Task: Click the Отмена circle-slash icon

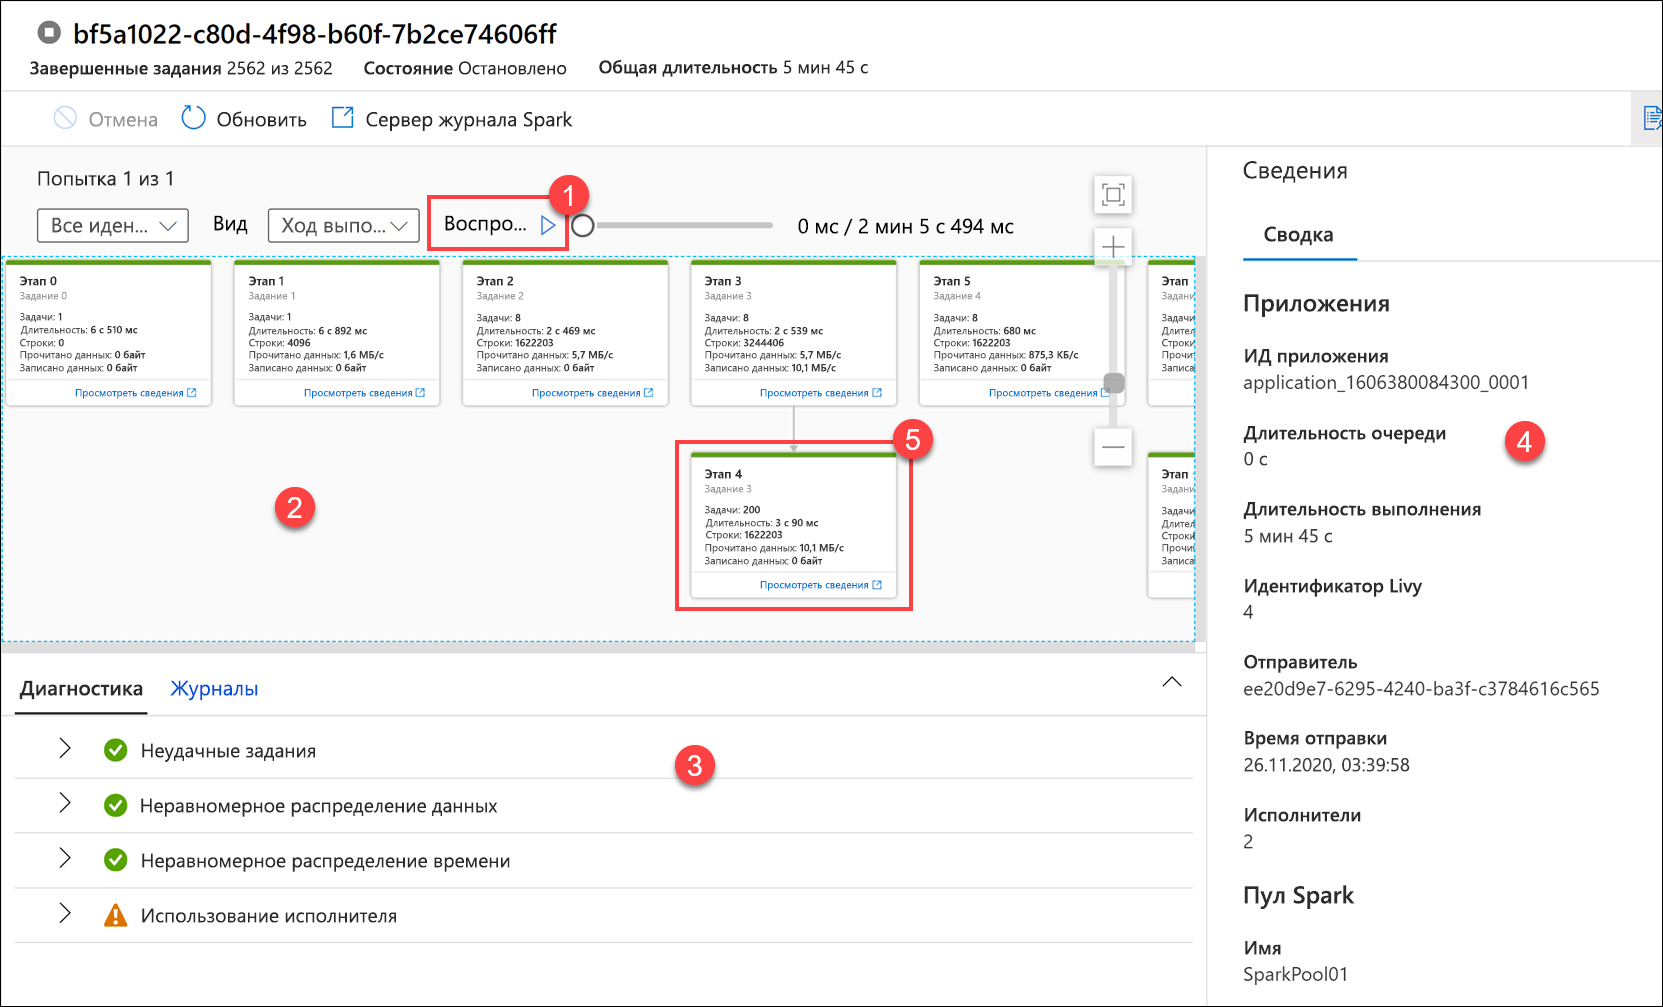Action: 65,118
